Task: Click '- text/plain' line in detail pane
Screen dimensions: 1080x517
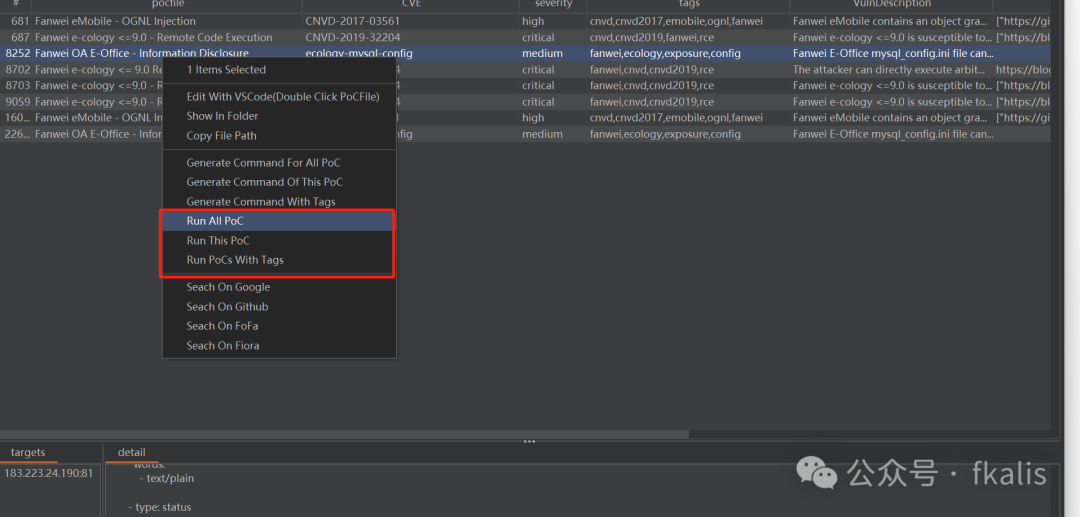Action: 166,478
